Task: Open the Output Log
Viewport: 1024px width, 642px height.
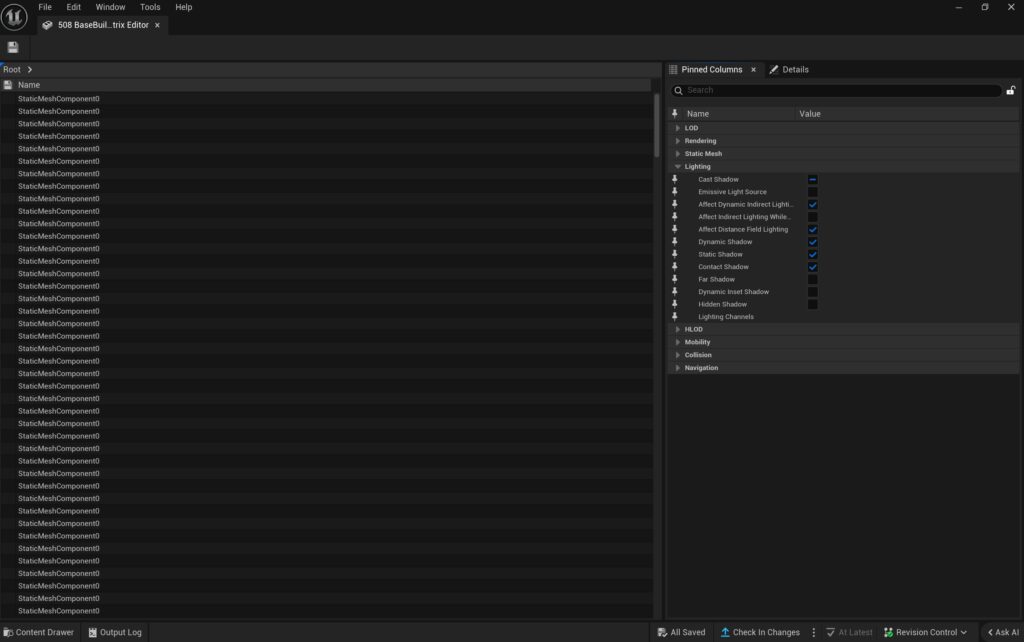Action: click(x=114, y=632)
